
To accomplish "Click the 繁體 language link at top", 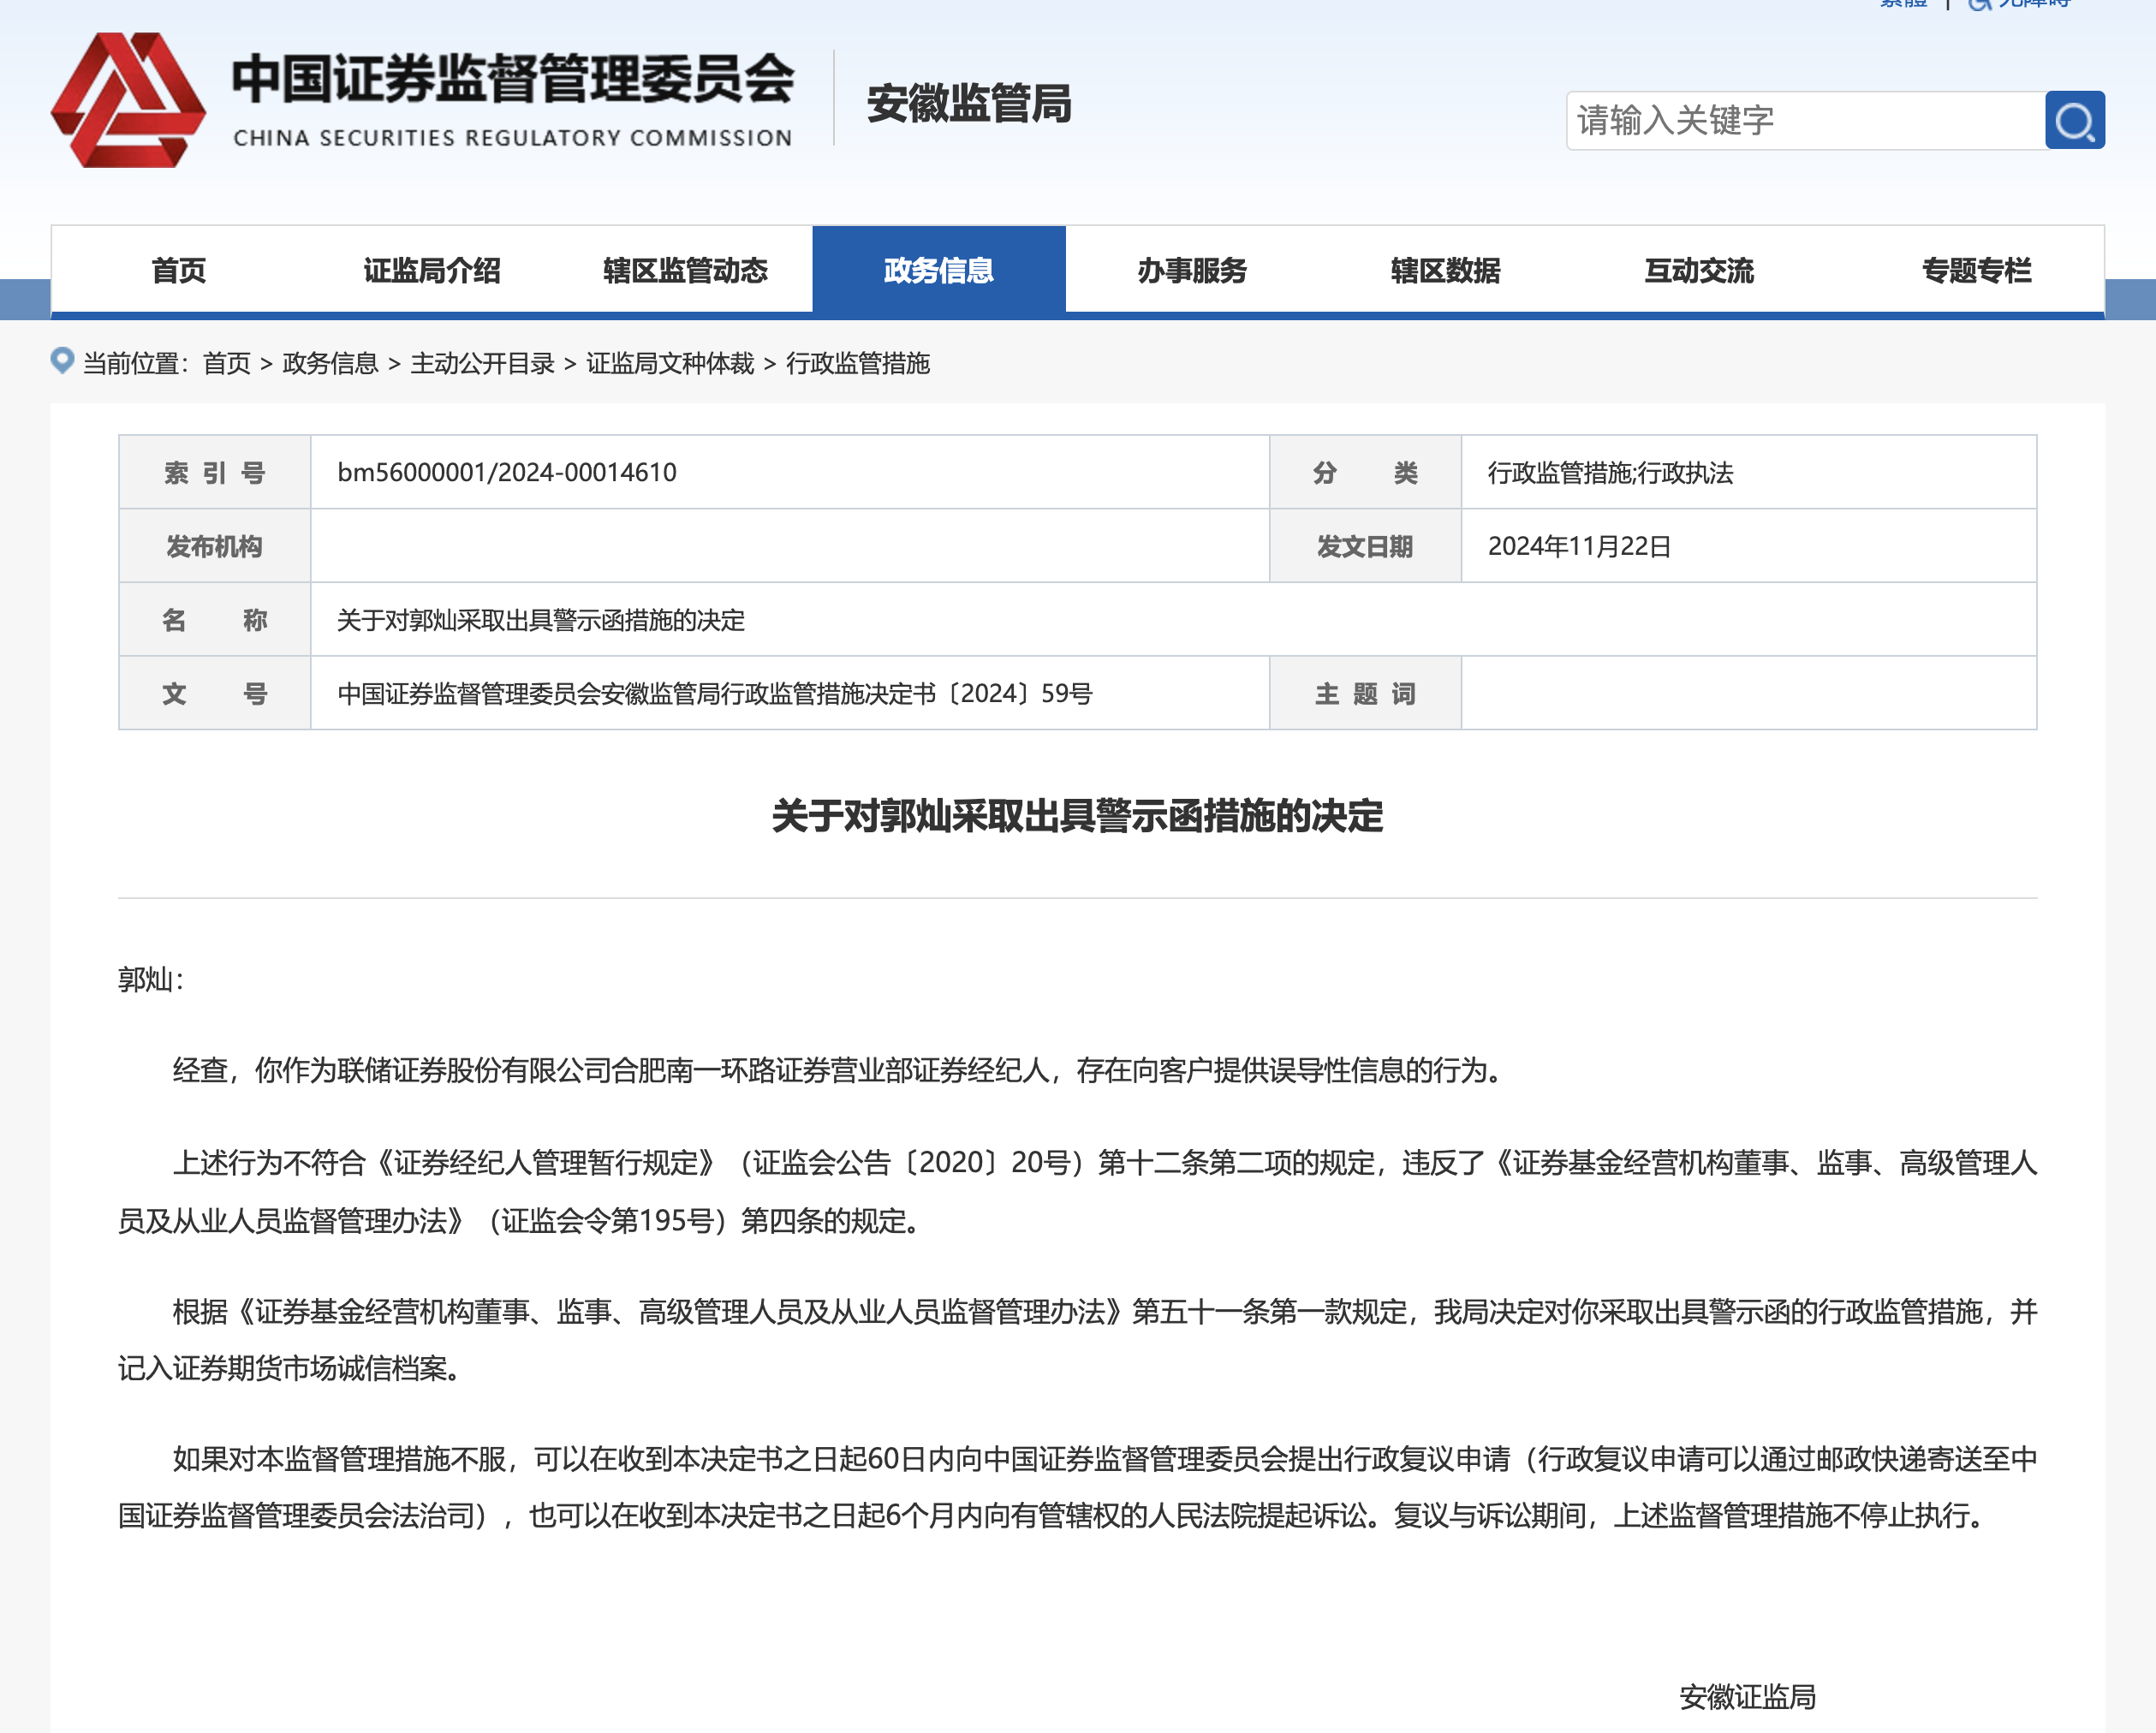I will 1903,4.
